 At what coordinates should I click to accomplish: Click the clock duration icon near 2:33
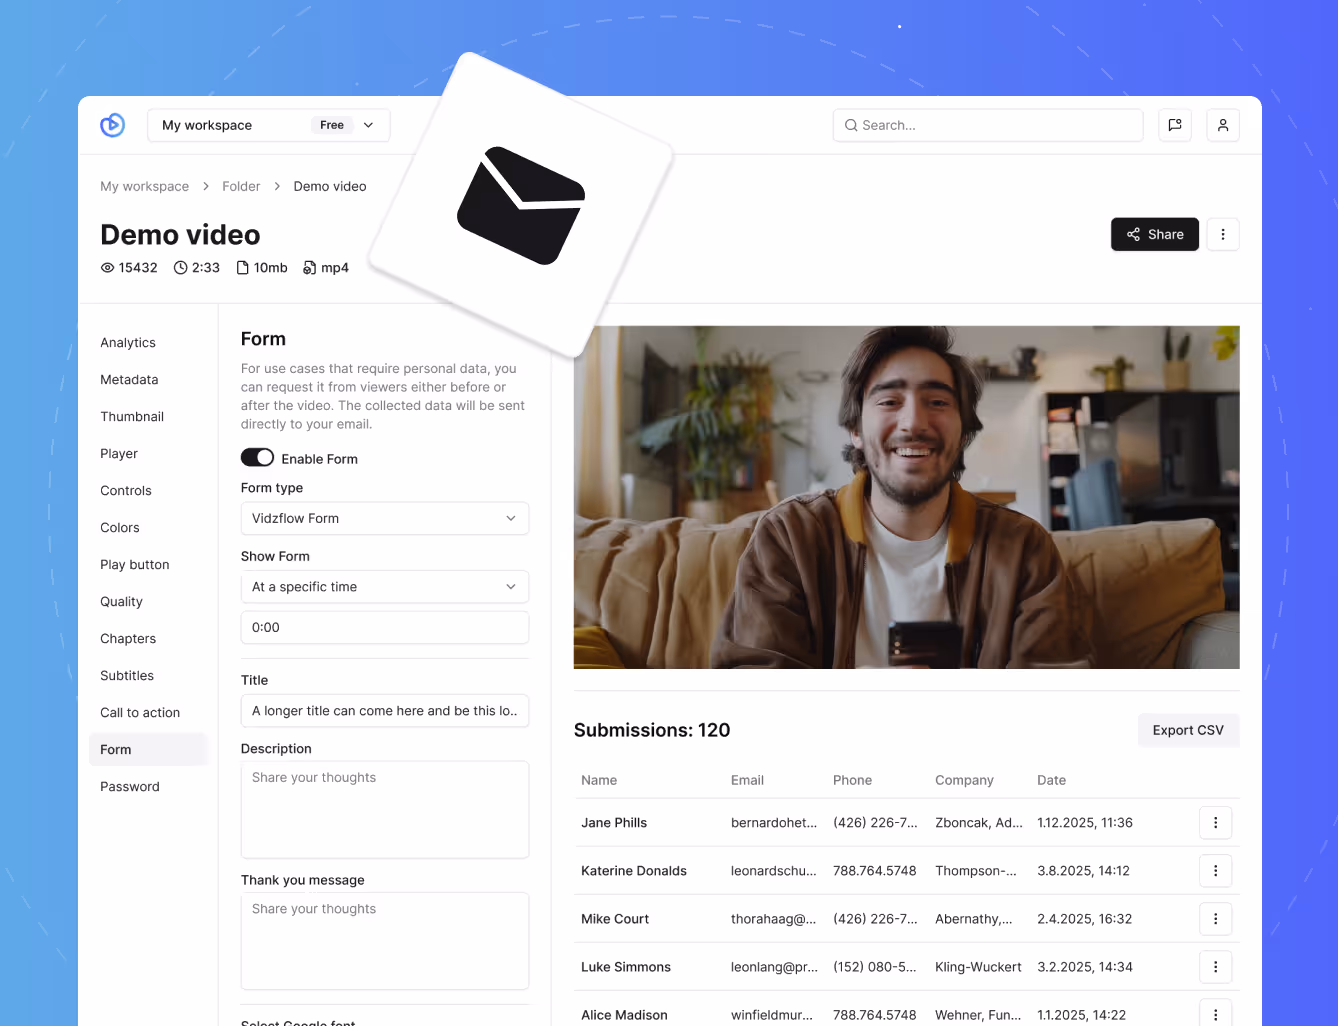click(181, 268)
